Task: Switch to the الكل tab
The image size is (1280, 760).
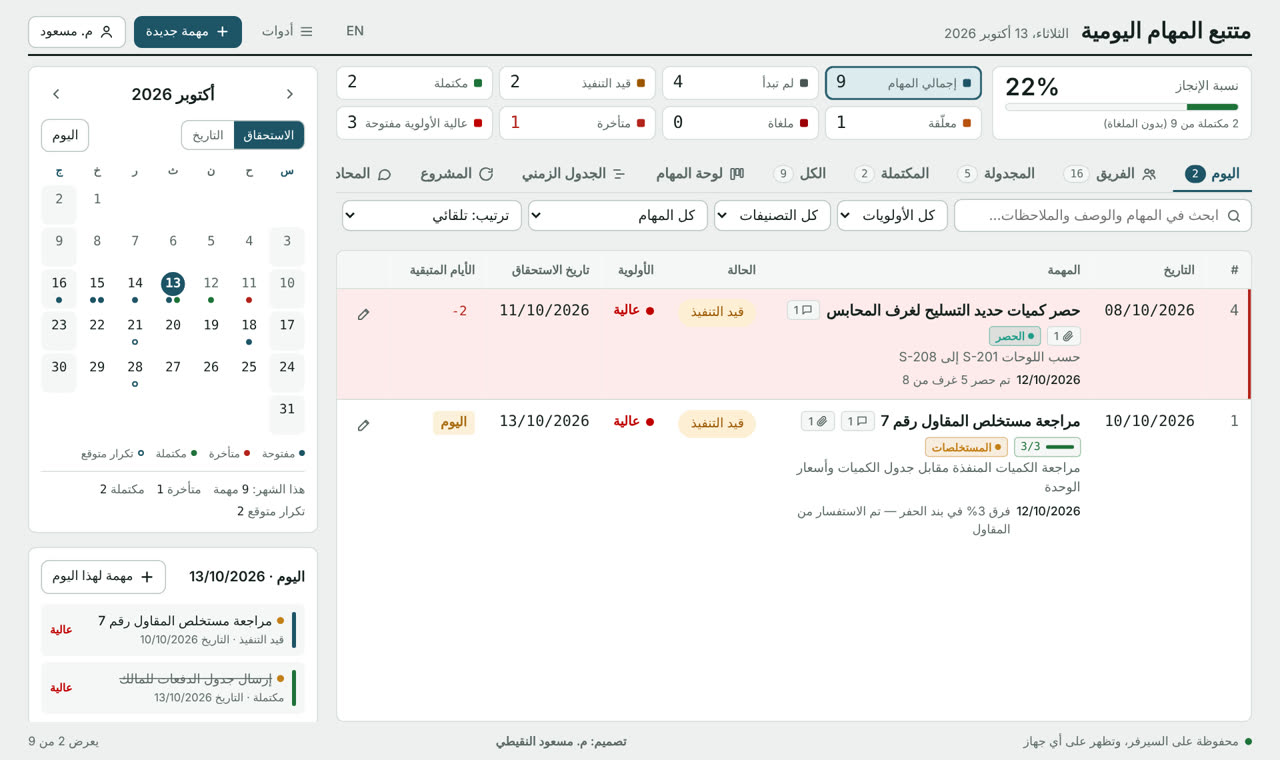Action: tap(799, 174)
